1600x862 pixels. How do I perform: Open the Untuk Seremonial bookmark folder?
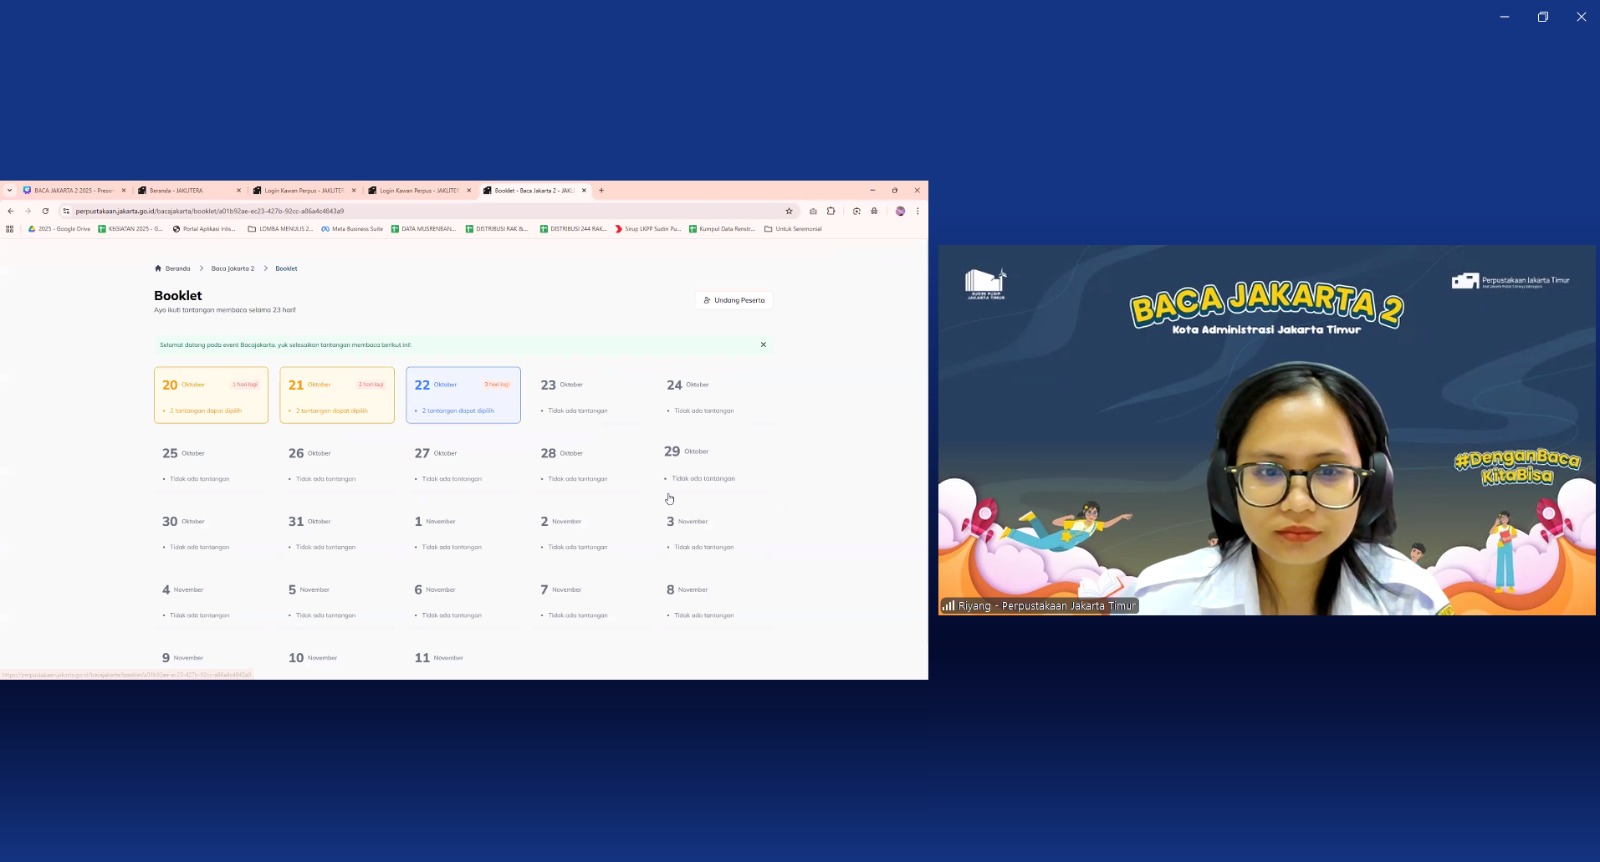793,229
